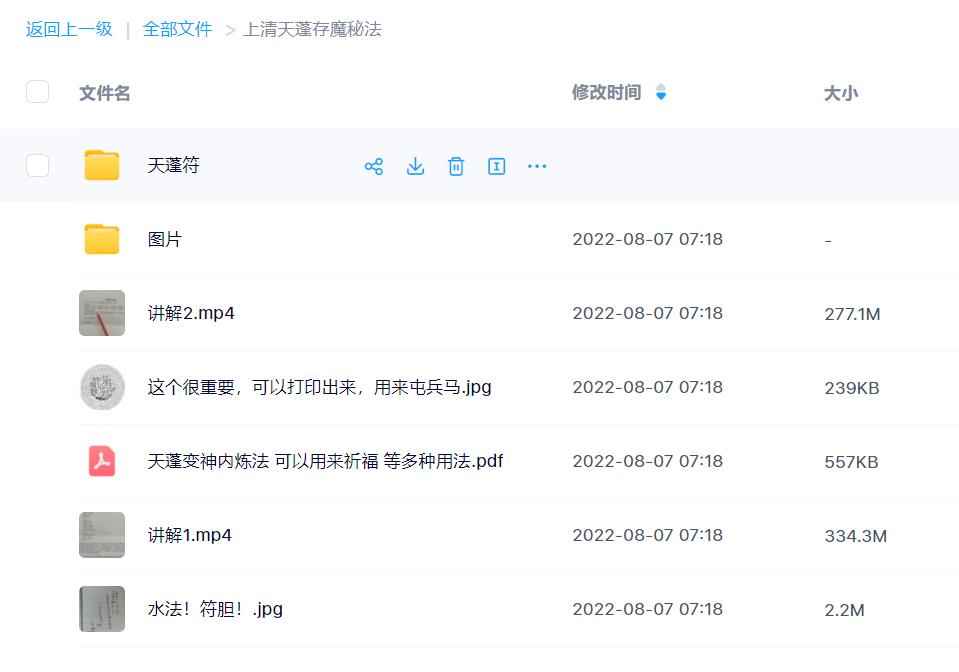The height and width of the screenshot is (672, 959).
Task: Click the 文件名 column header
Action: (104, 93)
